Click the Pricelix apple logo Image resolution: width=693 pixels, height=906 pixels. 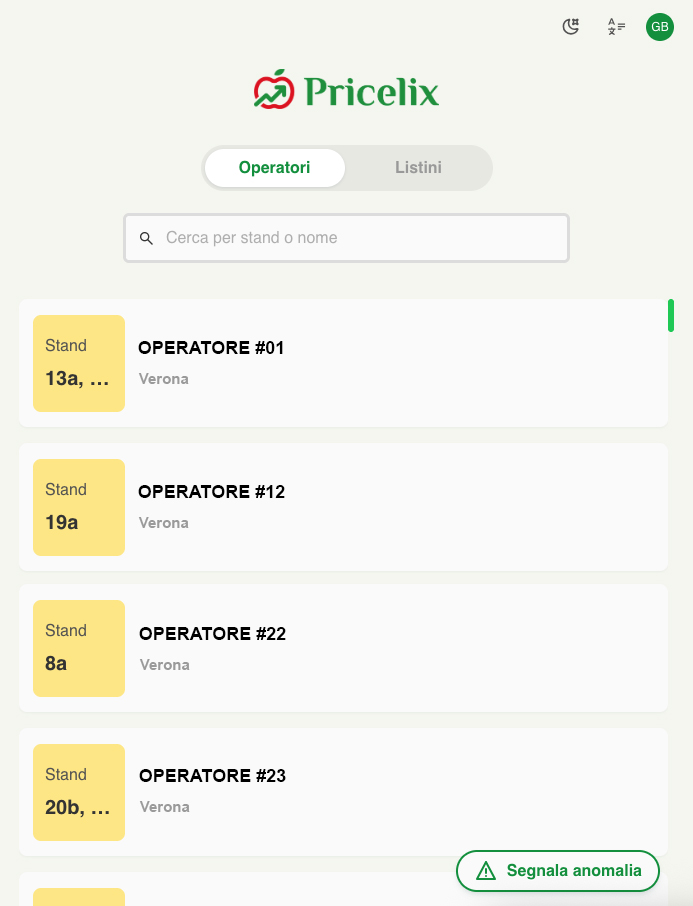click(x=274, y=90)
